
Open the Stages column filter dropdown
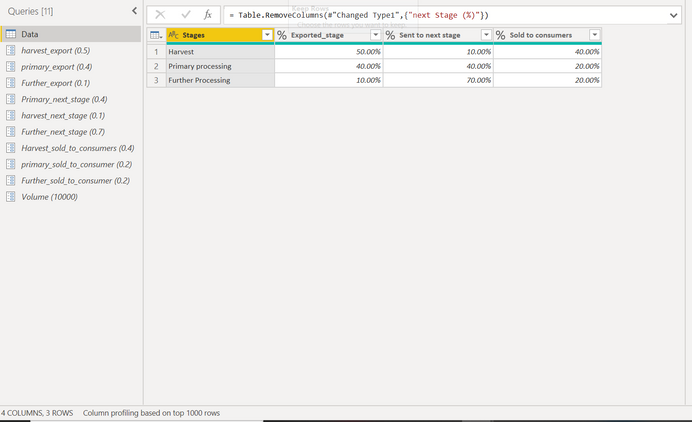[x=267, y=35]
